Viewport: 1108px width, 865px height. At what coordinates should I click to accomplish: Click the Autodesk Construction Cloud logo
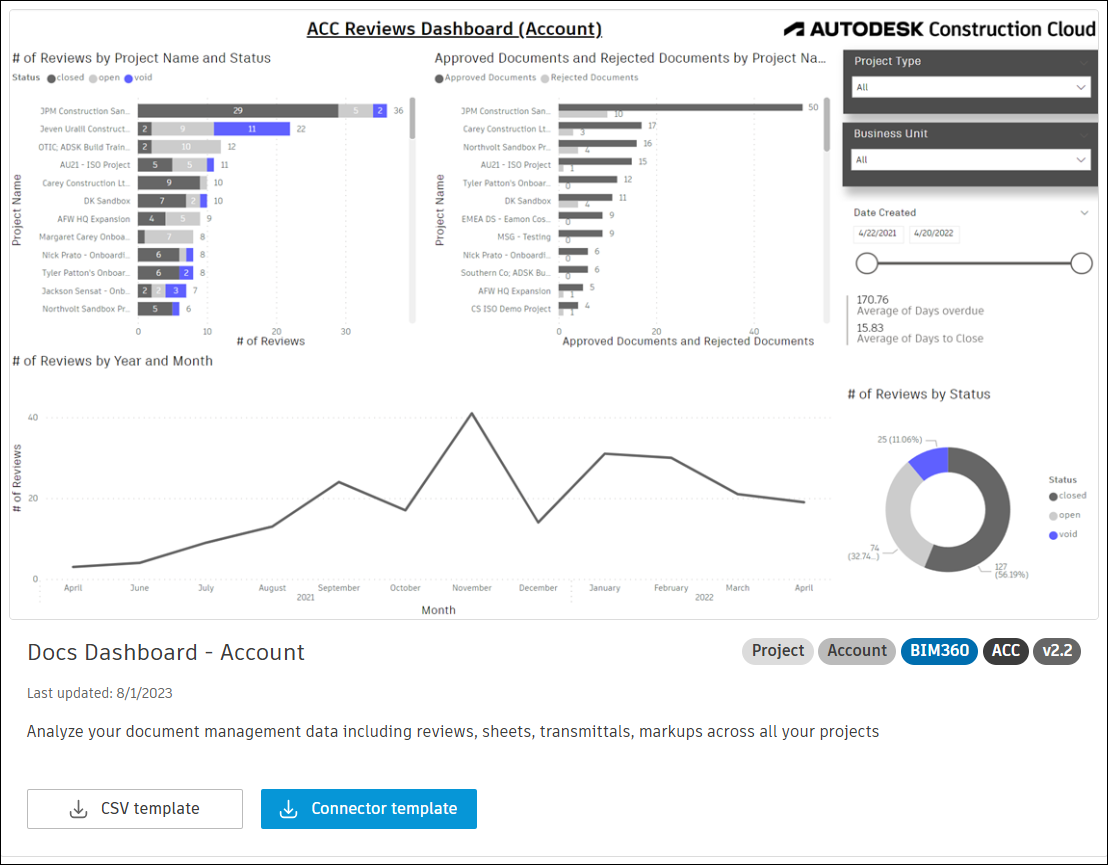coord(940,29)
